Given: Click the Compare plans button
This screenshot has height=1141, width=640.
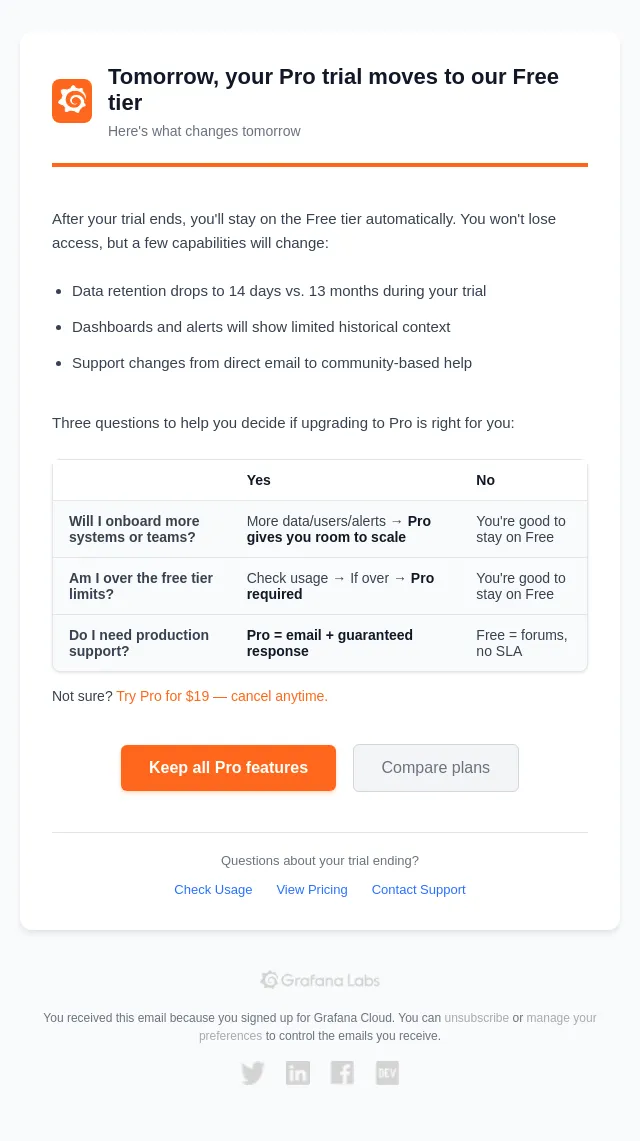Looking at the screenshot, I should coord(436,768).
